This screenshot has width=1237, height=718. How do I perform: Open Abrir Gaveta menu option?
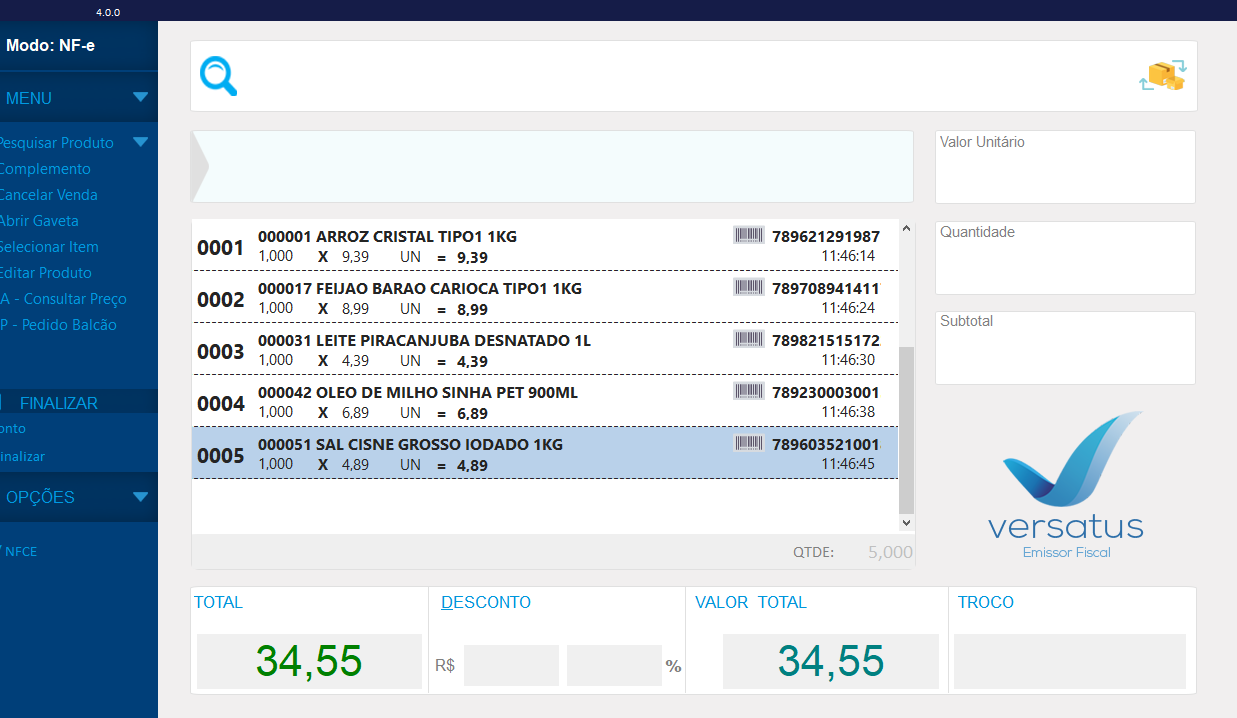[x=39, y=221]
